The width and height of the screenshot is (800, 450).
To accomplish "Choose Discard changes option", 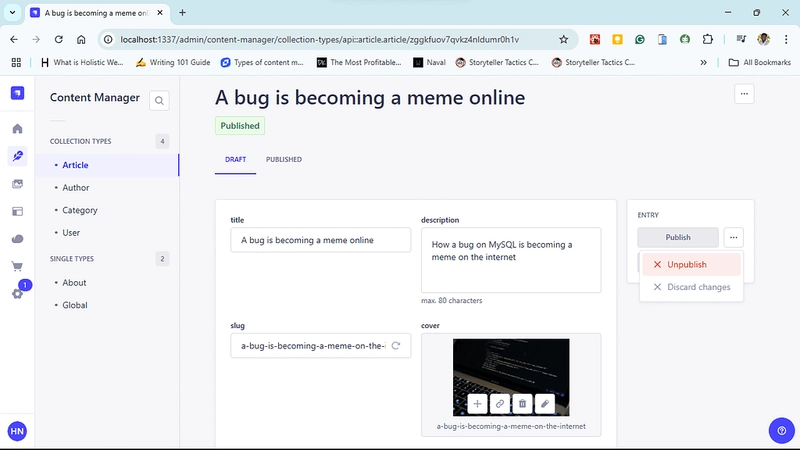I will coord(691,287).
